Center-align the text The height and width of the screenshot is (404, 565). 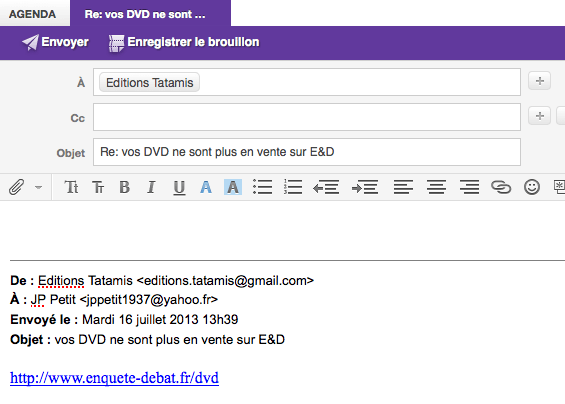click(436, 187)
